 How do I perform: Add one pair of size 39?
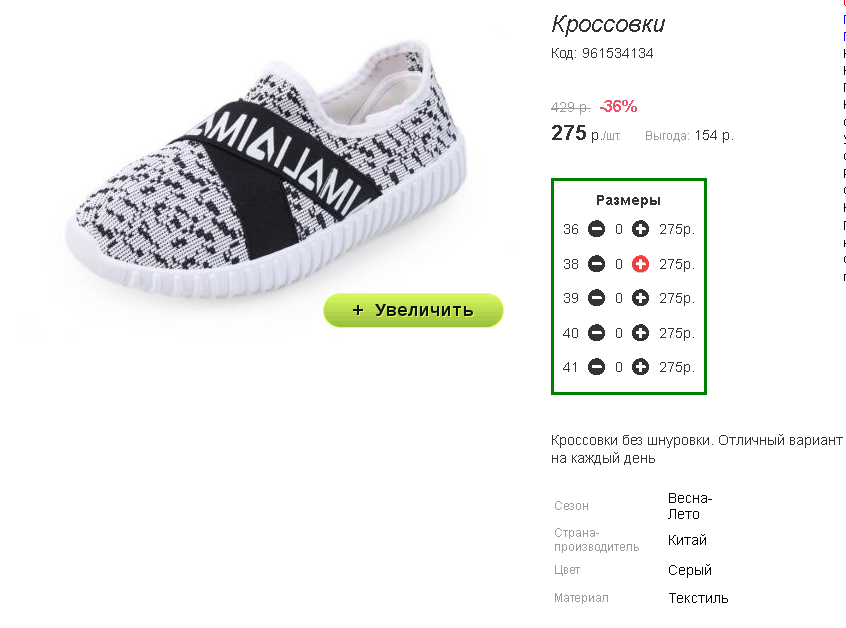pyautogui.click(x=640, y=298)
